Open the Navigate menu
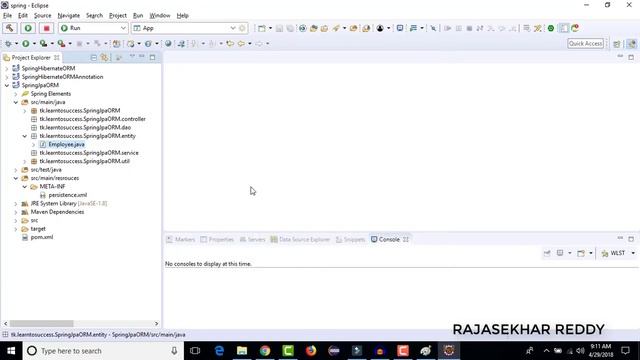The image size is (640, 360). point(69,16)
